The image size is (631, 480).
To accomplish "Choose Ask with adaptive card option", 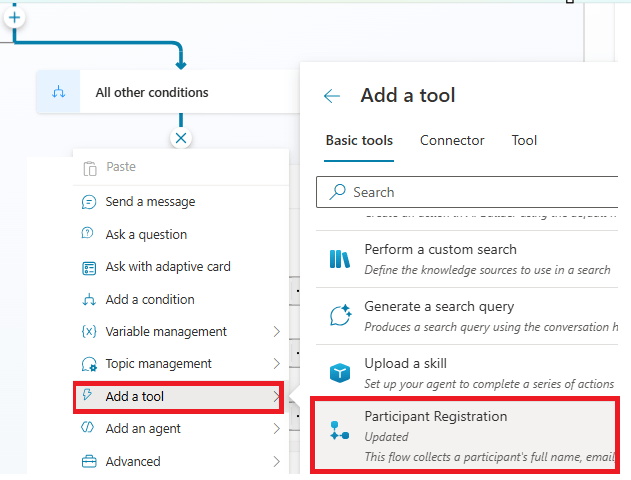I will 167,267.
